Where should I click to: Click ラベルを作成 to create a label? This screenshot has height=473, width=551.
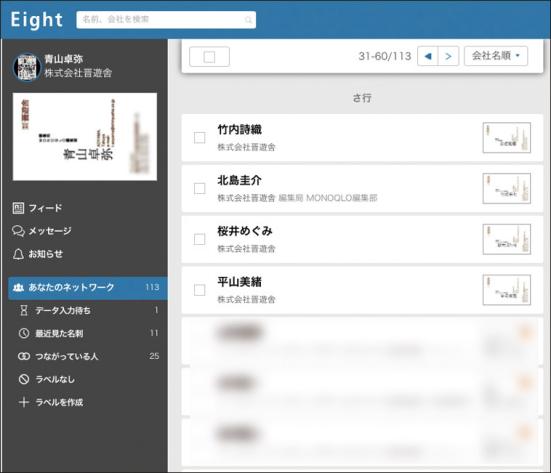tap(59, 402)
